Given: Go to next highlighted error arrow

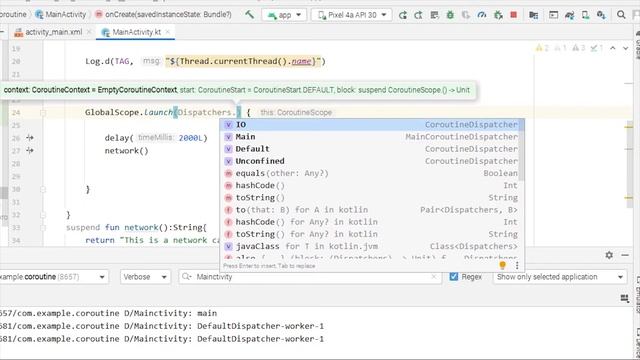Looking at the screenshot, I should point(625,48).
